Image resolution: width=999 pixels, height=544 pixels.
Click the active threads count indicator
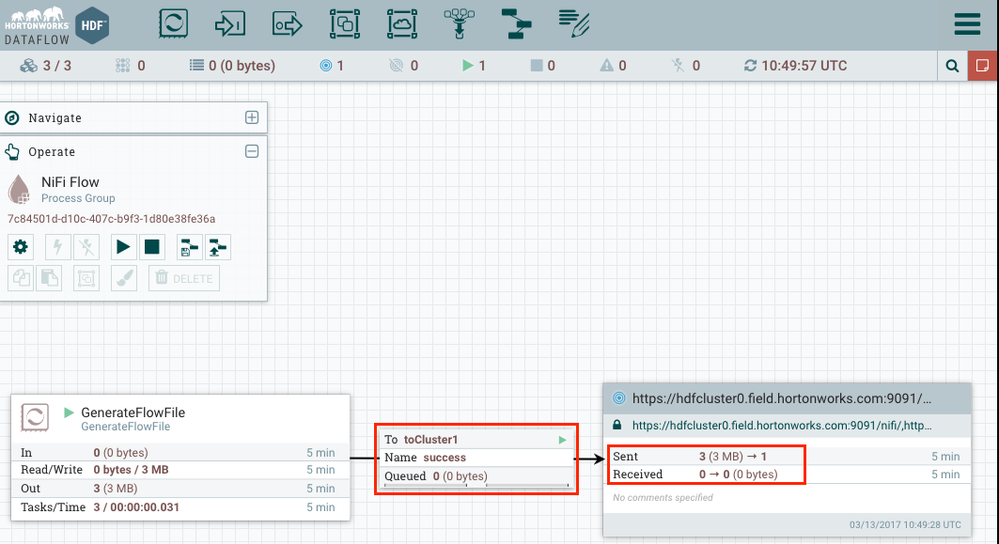tap(131, 66)
